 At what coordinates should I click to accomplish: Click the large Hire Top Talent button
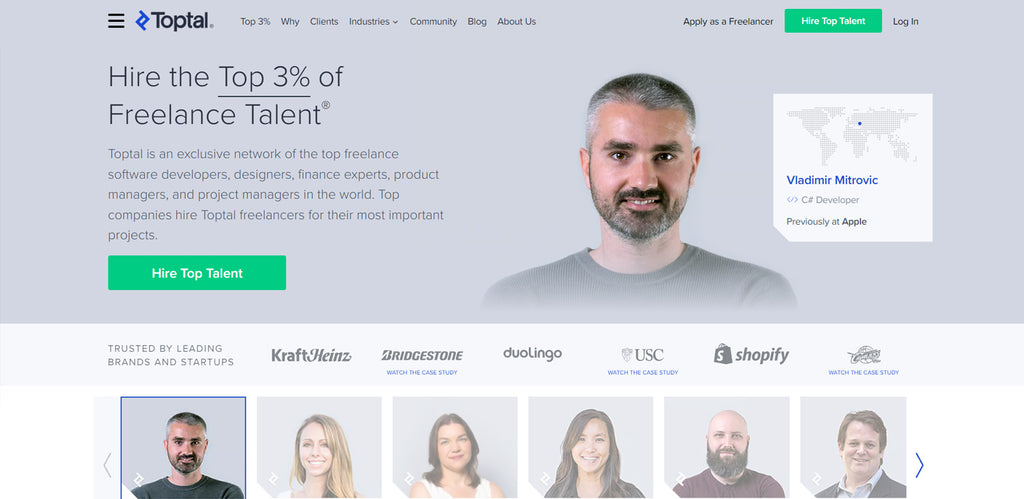coord(197,273)
